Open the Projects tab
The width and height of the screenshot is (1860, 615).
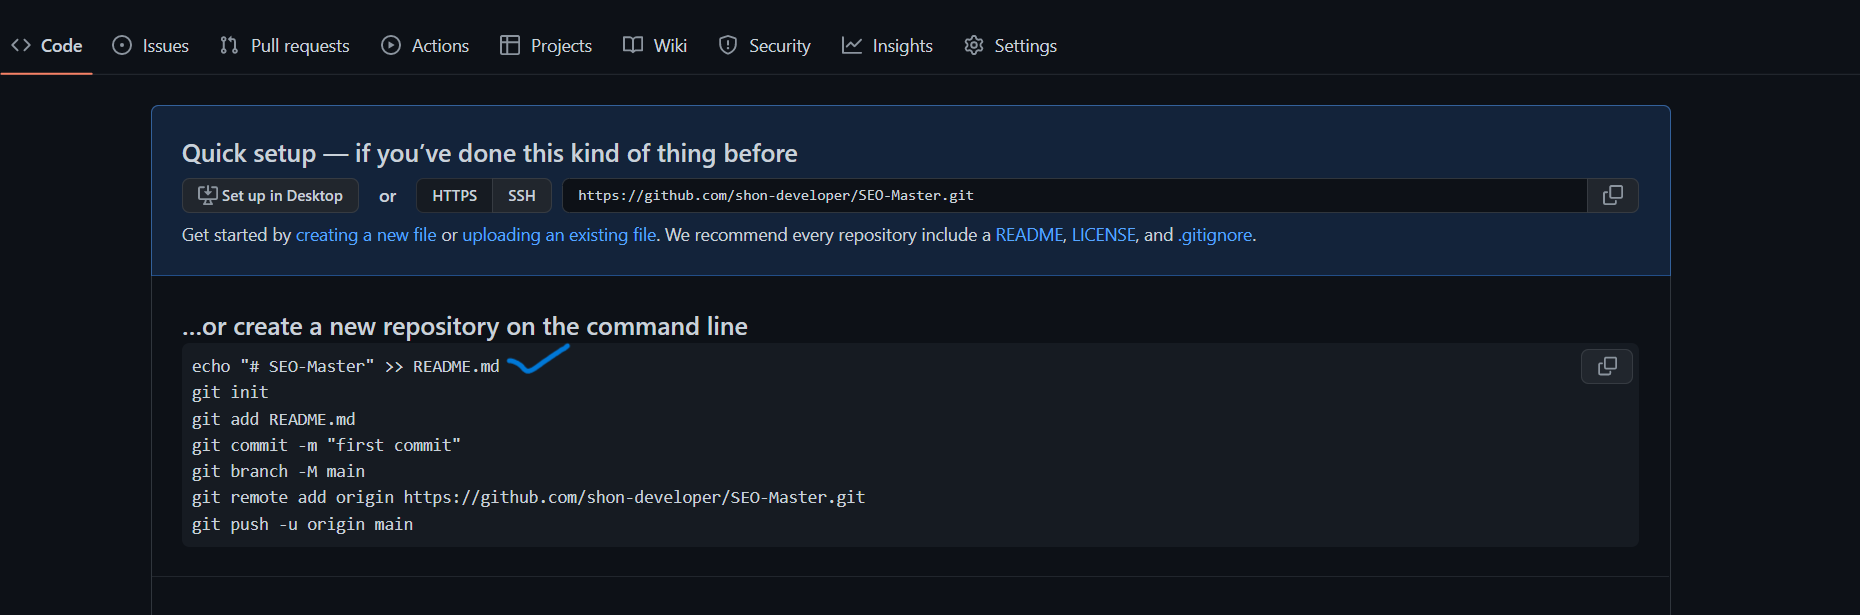tap(546, 46)
